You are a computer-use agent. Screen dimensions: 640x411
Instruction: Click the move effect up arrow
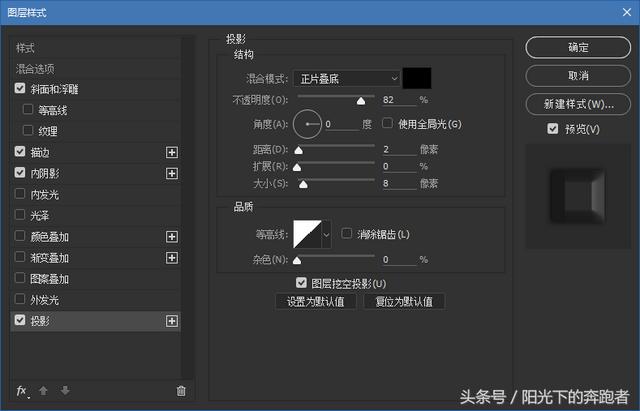(43, 391)
